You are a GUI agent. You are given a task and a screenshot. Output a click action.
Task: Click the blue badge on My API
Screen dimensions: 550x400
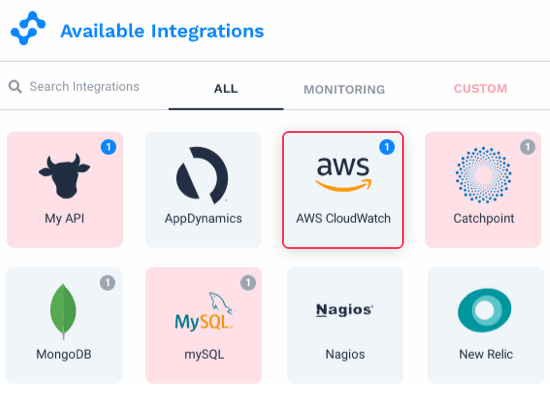tap(108, 147)
